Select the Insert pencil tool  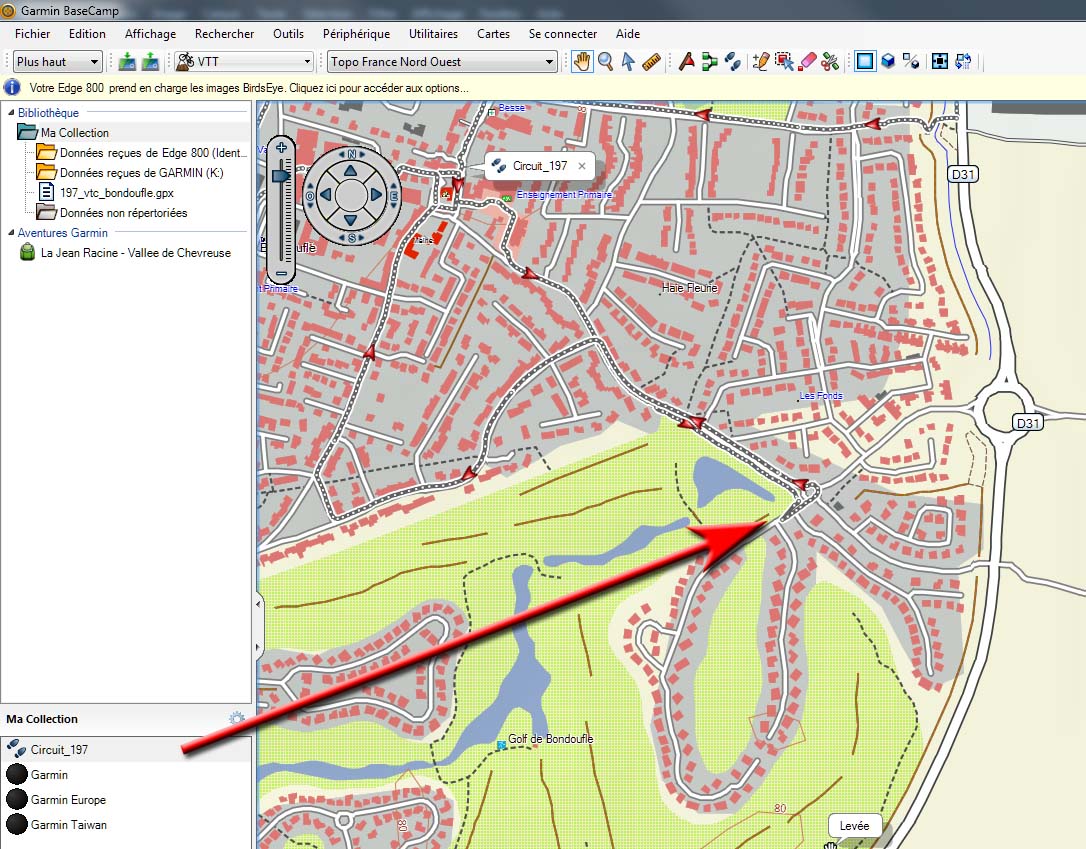760,62
